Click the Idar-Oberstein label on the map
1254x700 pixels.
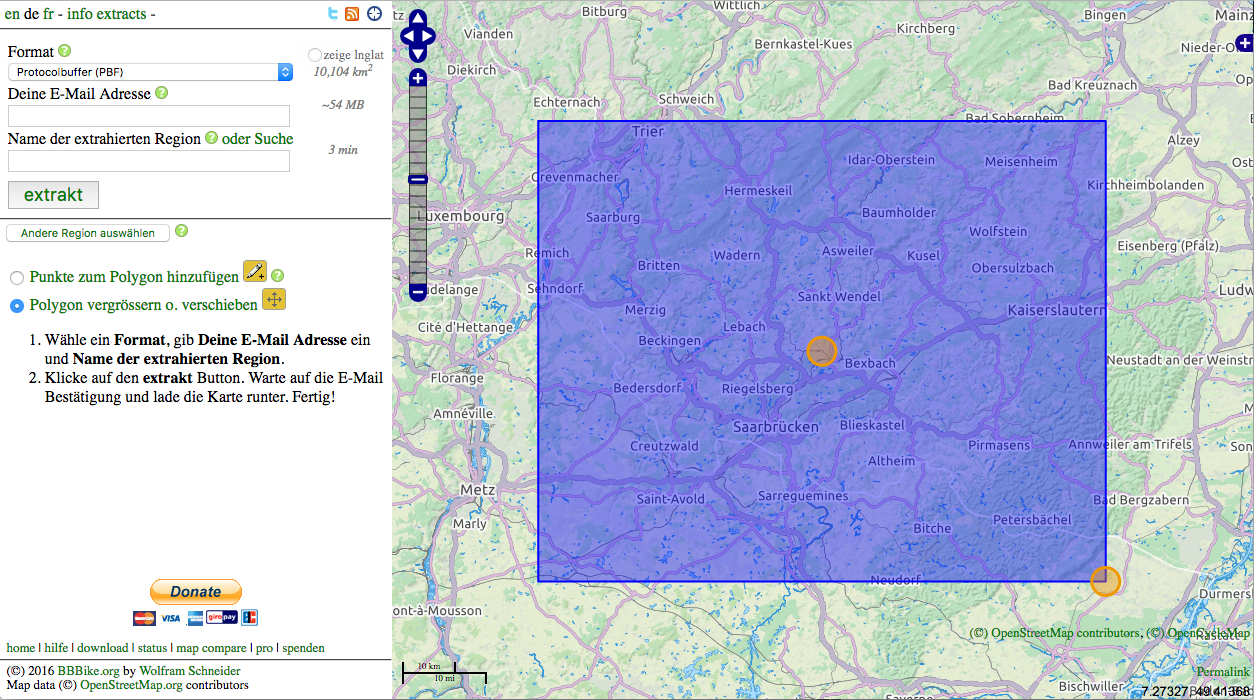[891, 160]
